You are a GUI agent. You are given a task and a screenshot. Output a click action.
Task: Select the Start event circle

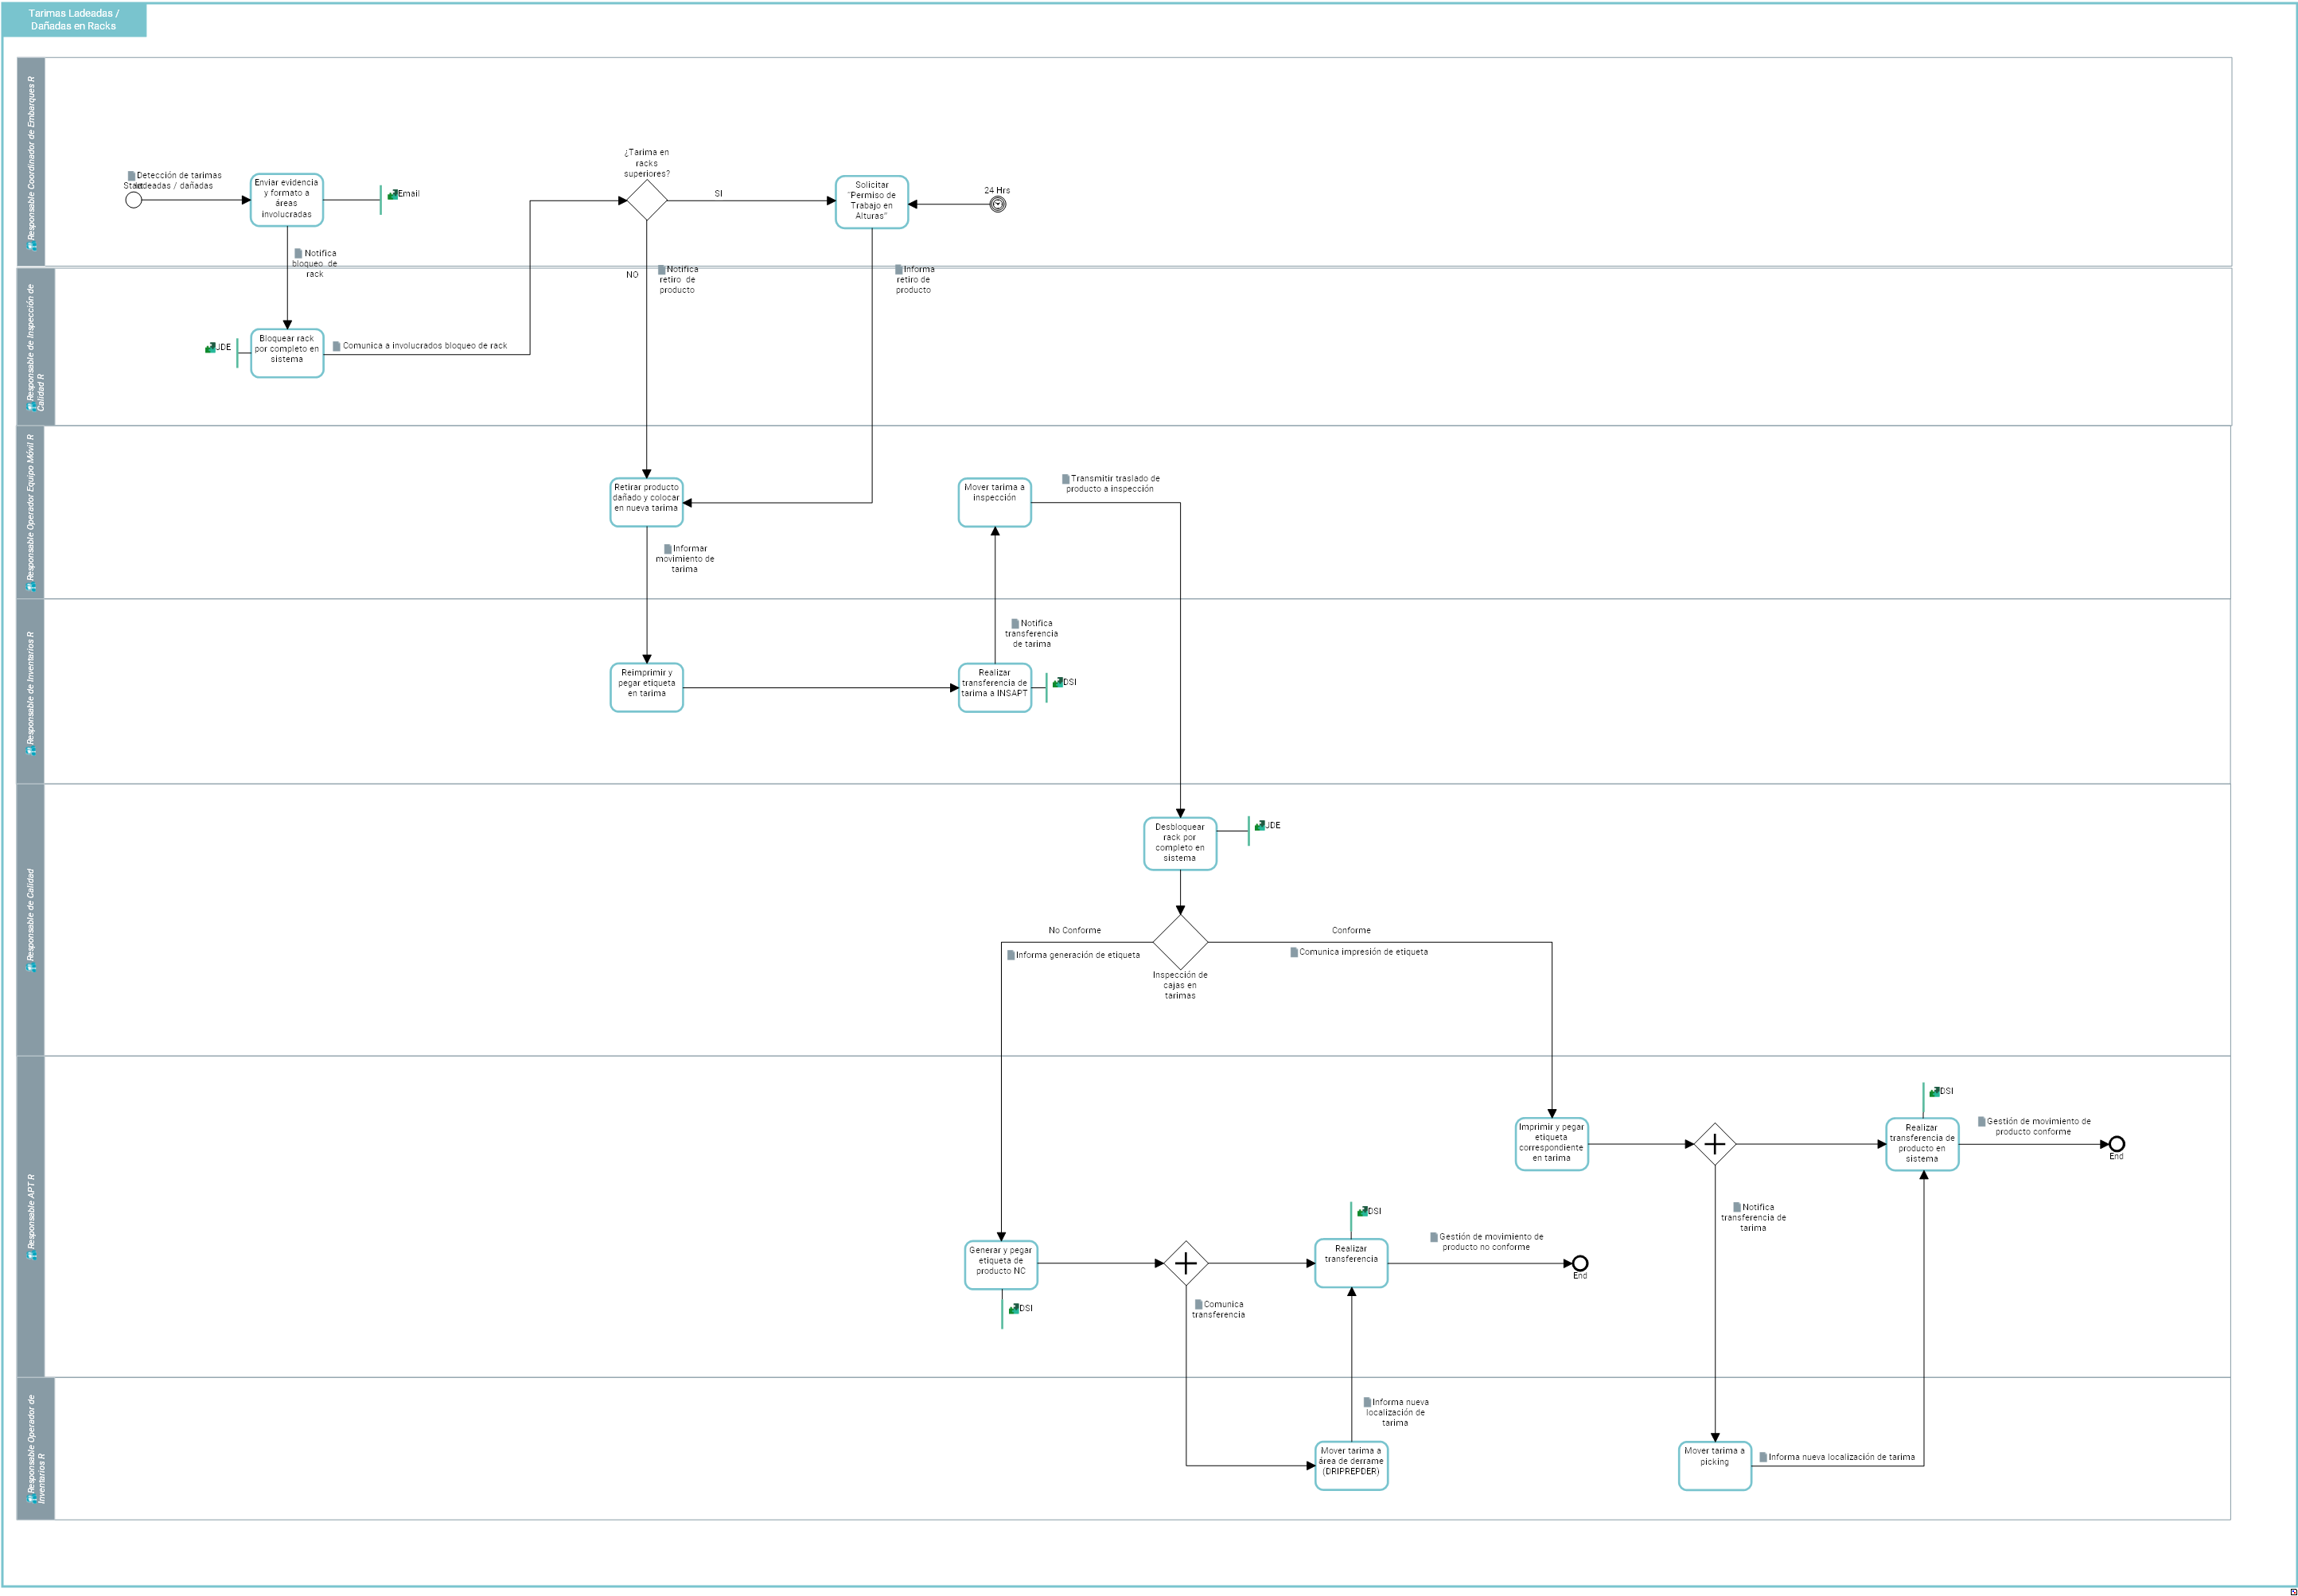coord(134,200)
